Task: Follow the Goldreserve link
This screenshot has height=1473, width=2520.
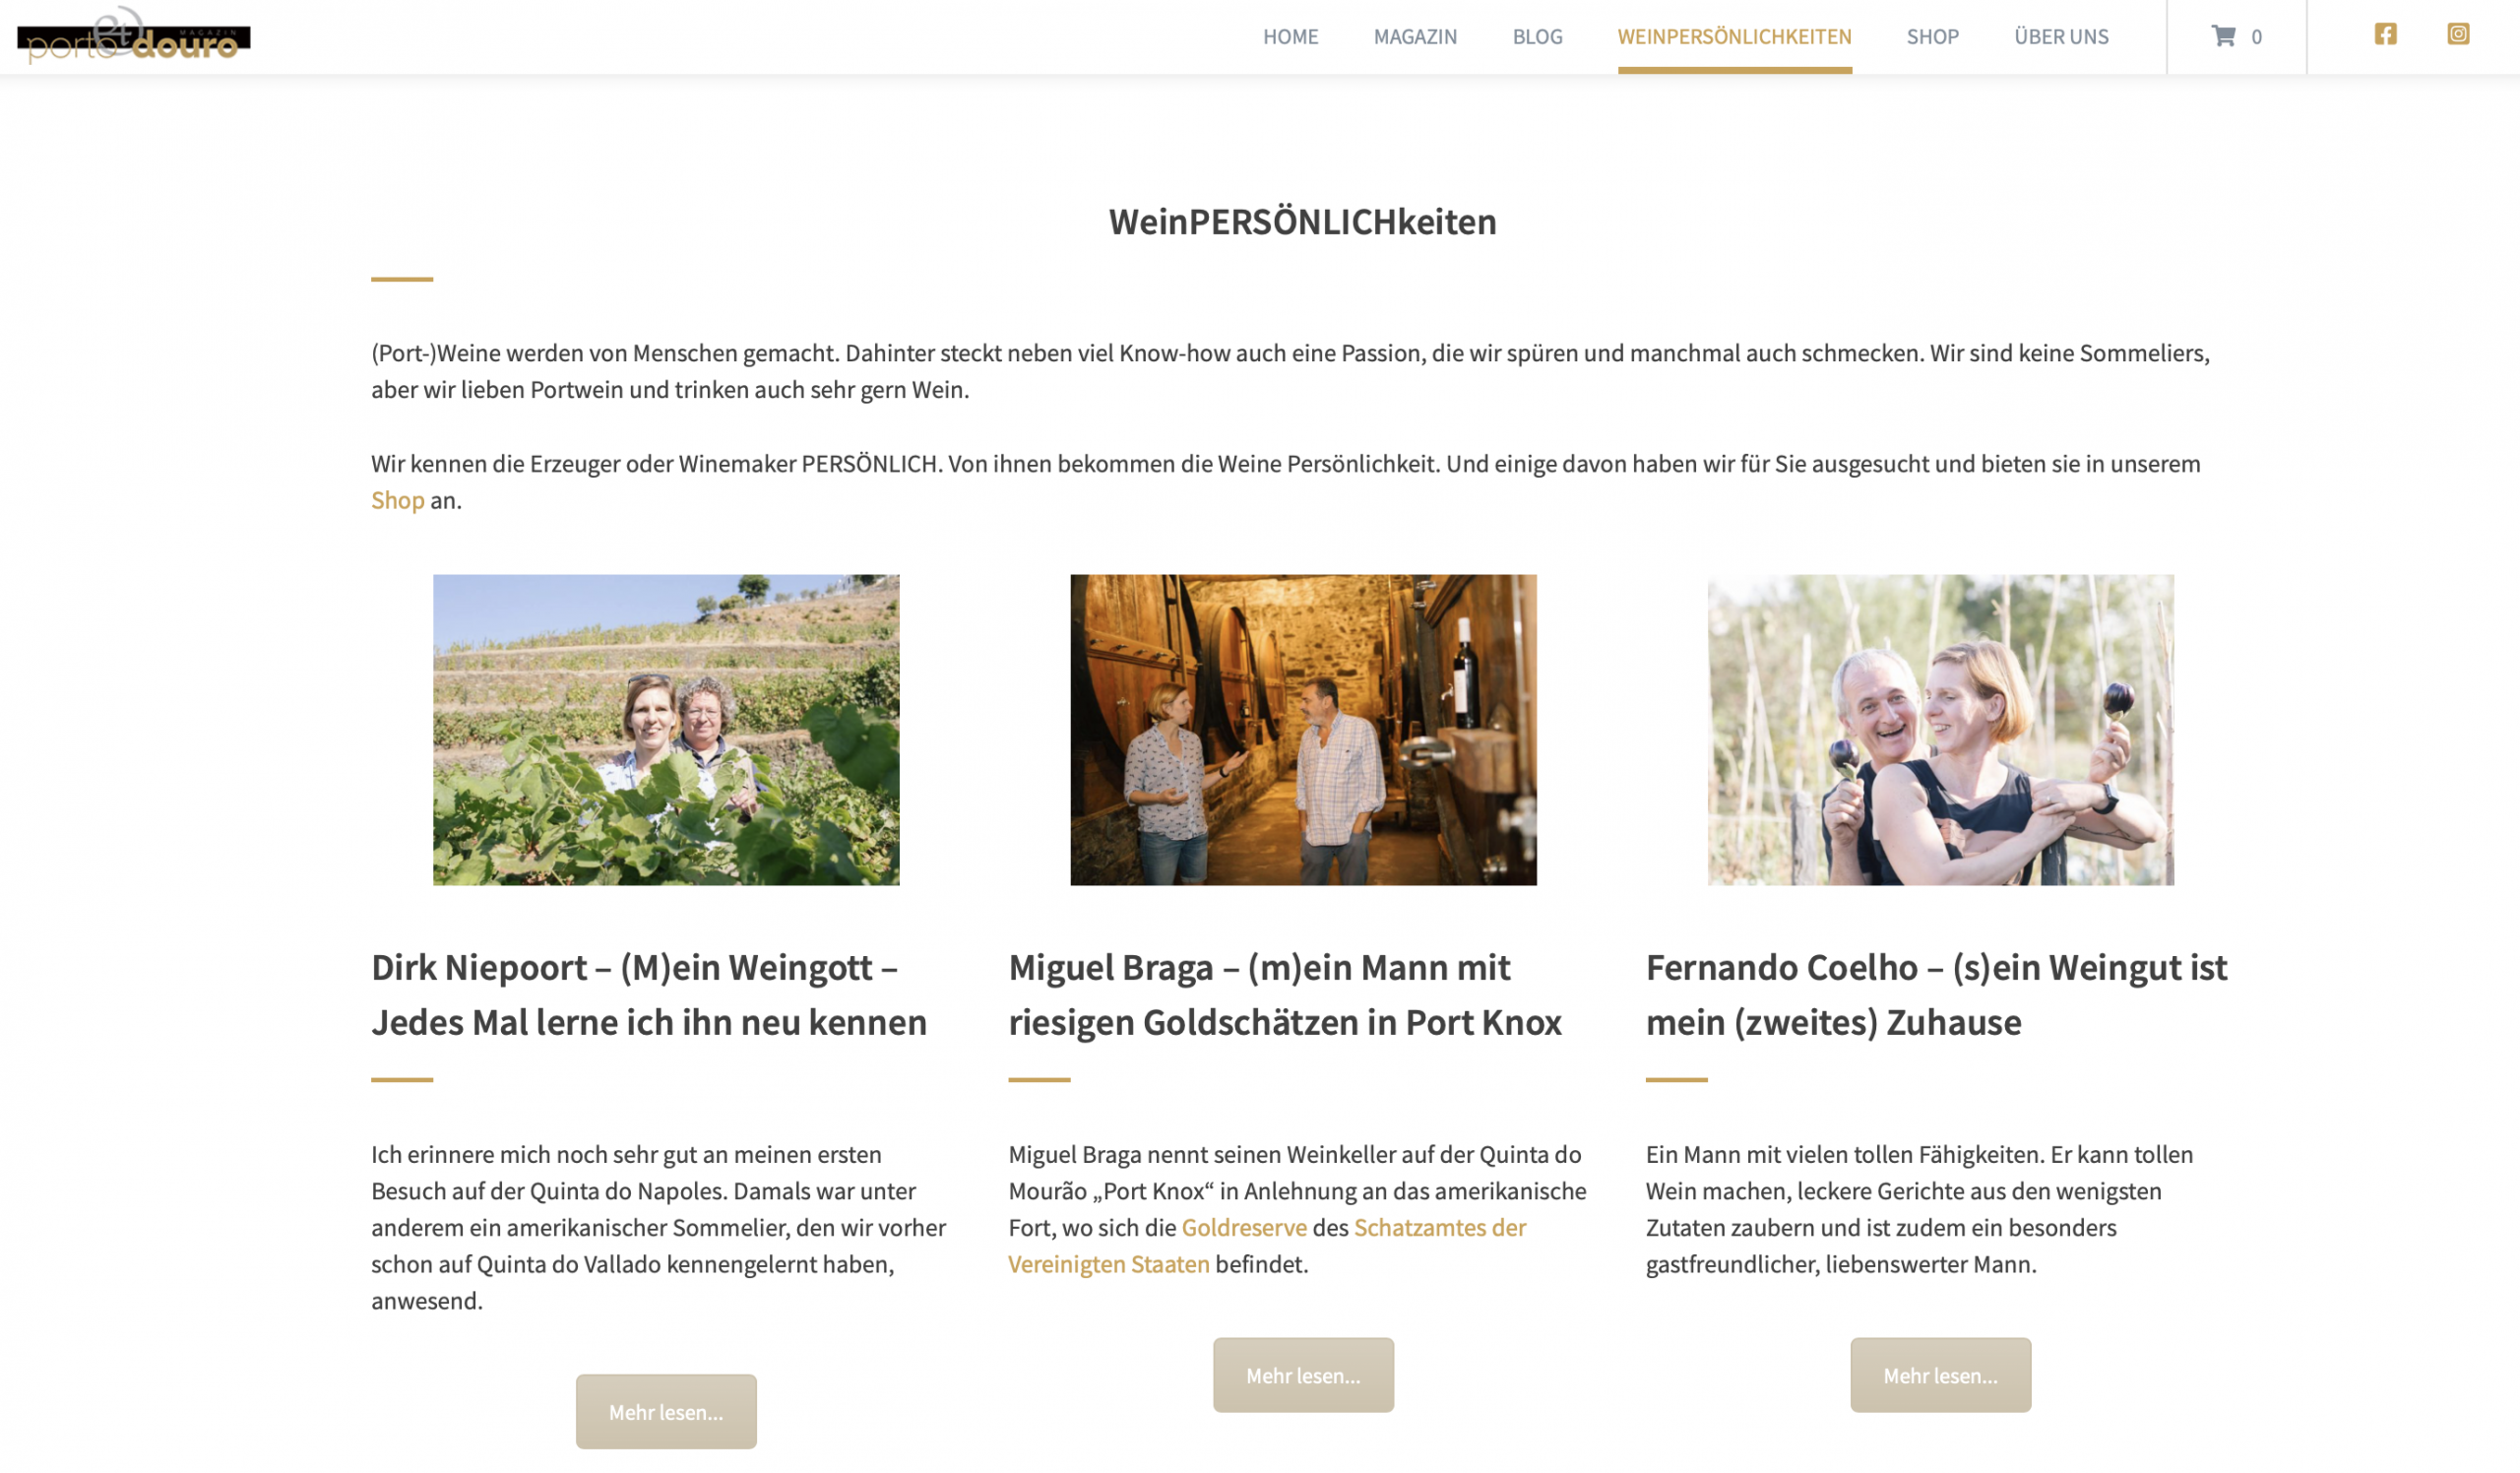Action: click(1244, 1227)
